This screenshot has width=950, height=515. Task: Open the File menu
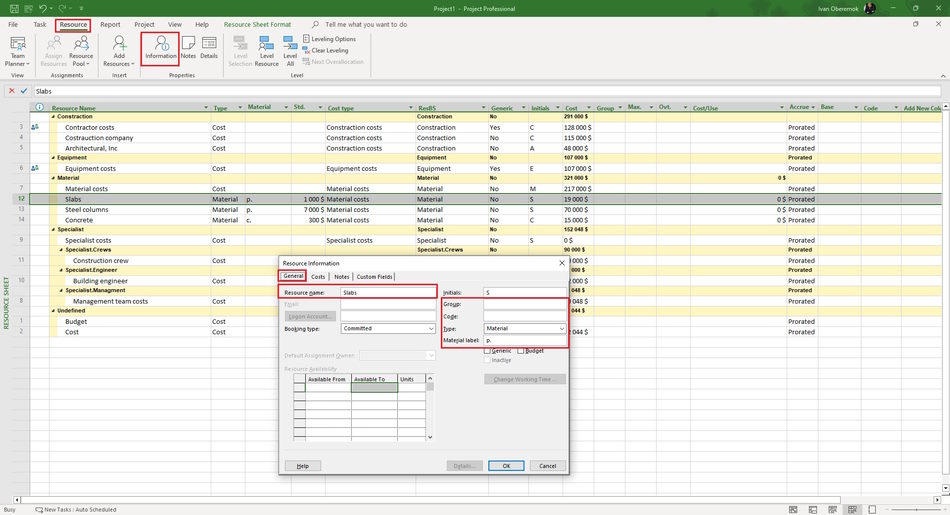pos(13,25)
